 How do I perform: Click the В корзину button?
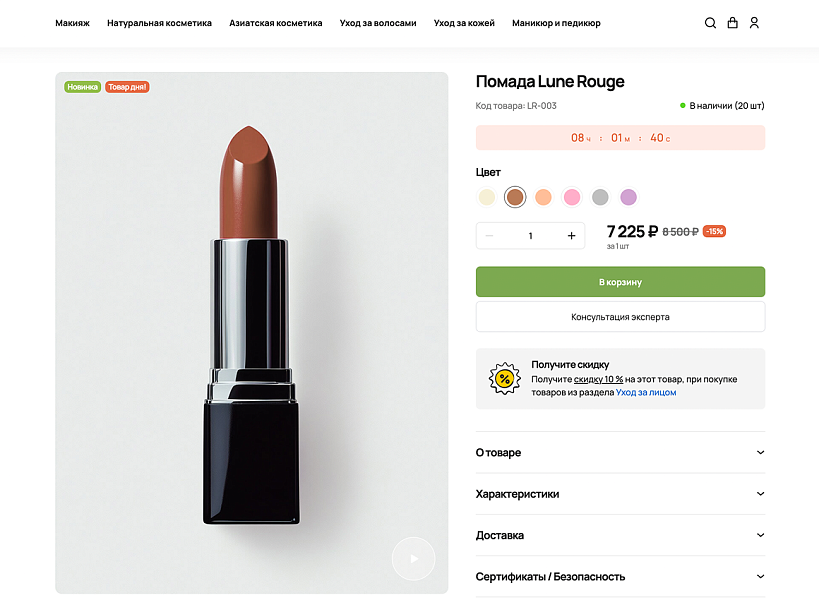point(620,281)
